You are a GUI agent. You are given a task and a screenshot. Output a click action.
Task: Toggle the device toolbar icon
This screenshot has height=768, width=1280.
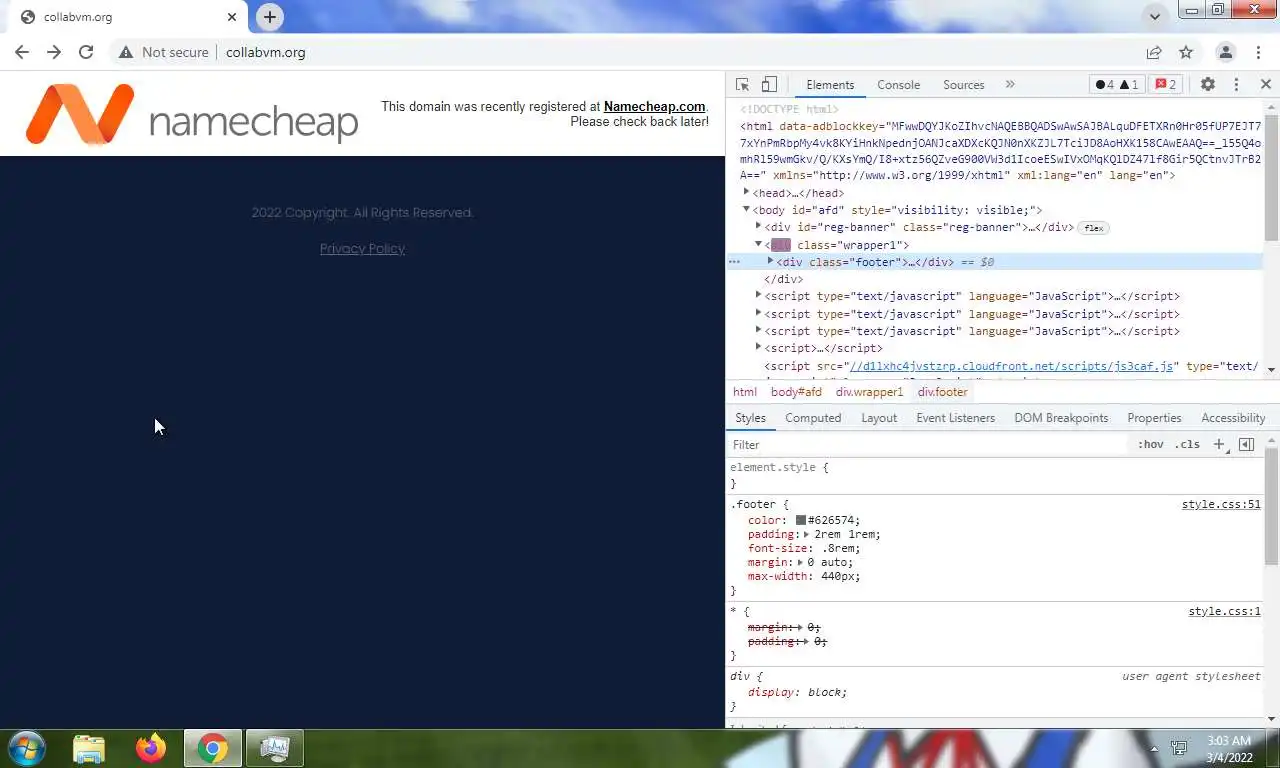click(x=769, y=85)
